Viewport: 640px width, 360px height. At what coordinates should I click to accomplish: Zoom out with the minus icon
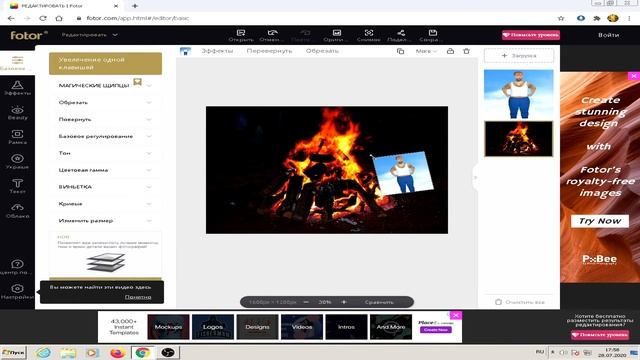(x=306, y=302)
